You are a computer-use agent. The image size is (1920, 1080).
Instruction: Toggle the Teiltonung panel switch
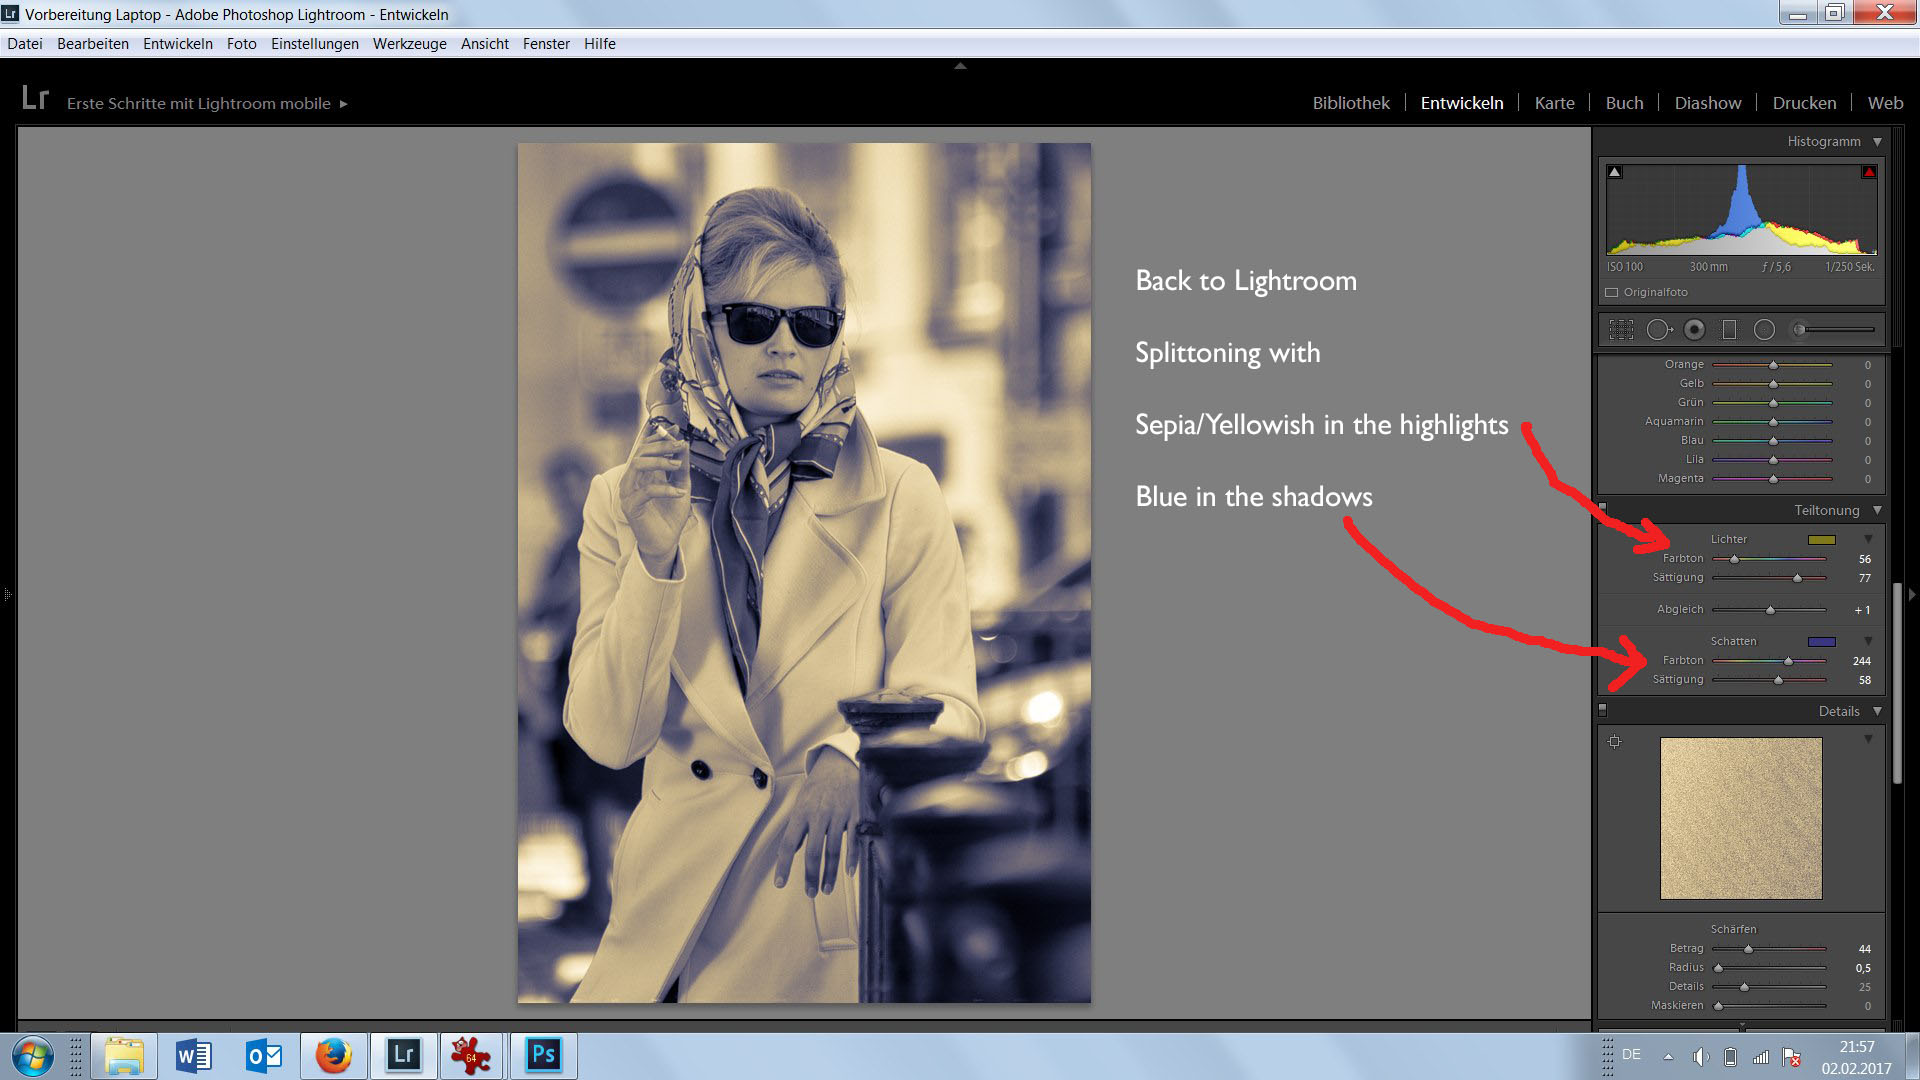1602,508
